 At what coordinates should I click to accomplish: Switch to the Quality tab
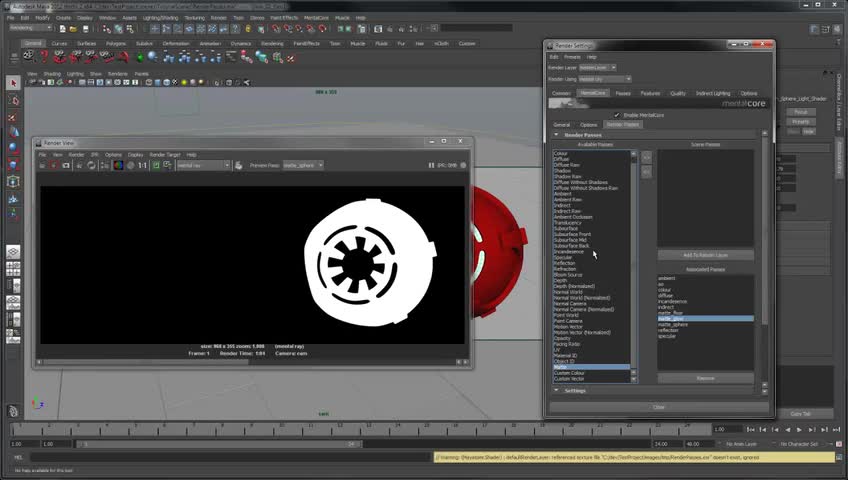677,93
